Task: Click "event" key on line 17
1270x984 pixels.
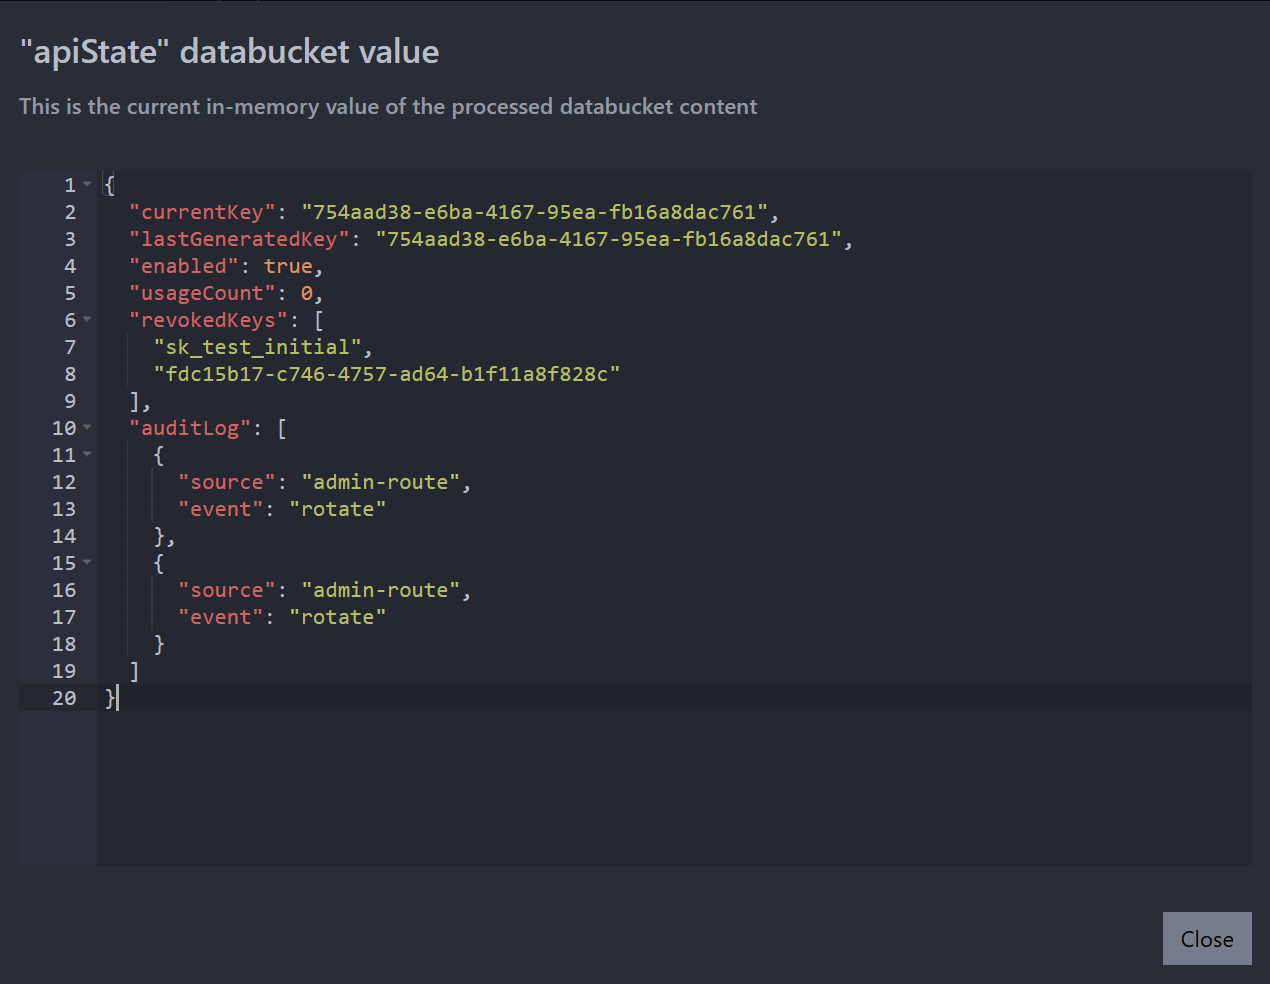Action: [x=221, y=617]
